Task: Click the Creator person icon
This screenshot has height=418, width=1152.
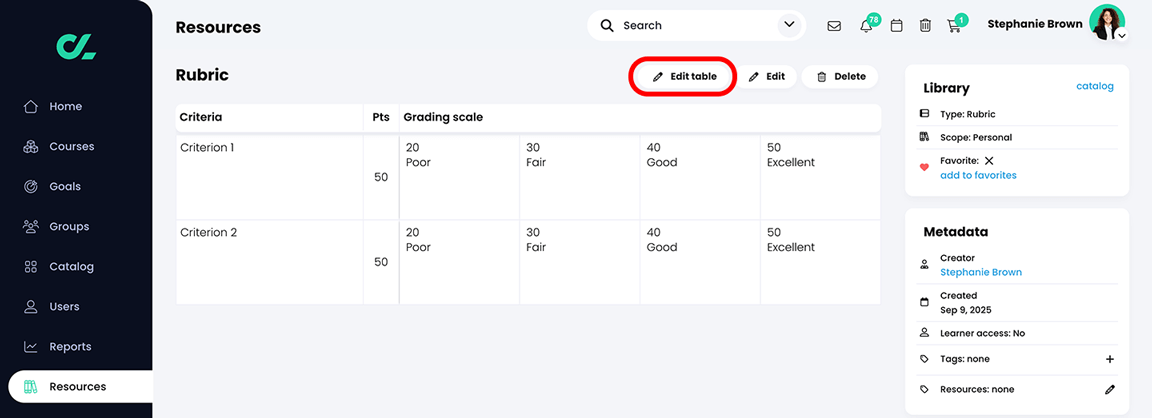Action: click(x=924, y=264)
